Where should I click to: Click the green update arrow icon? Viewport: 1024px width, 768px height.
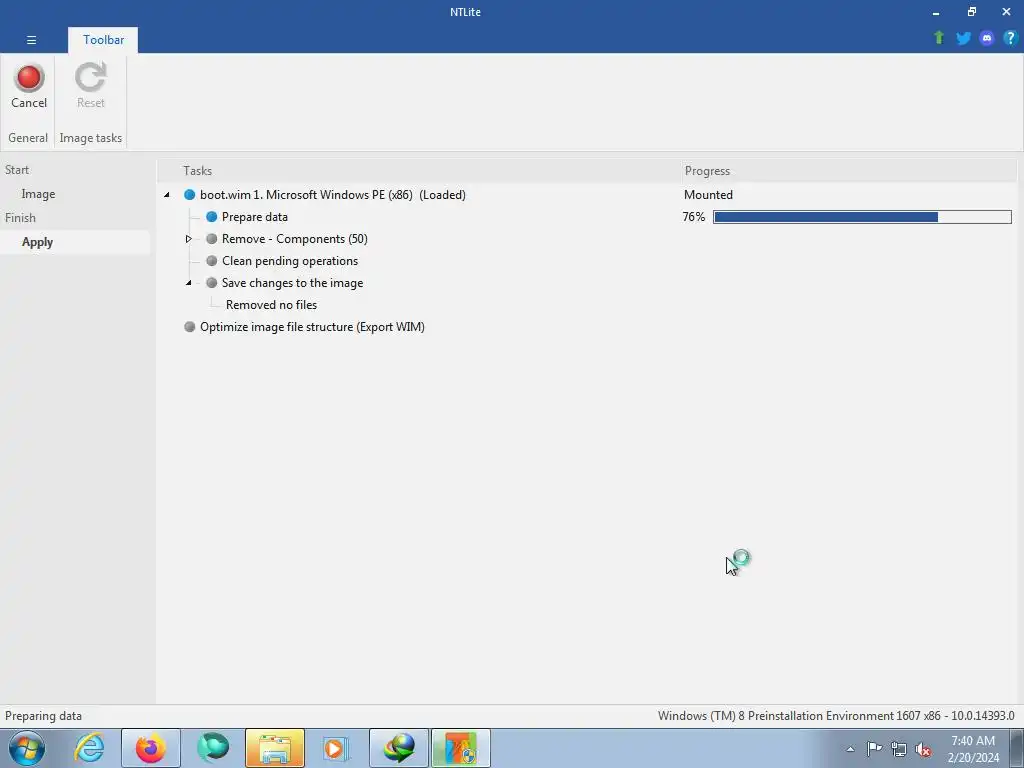(939, 39)
